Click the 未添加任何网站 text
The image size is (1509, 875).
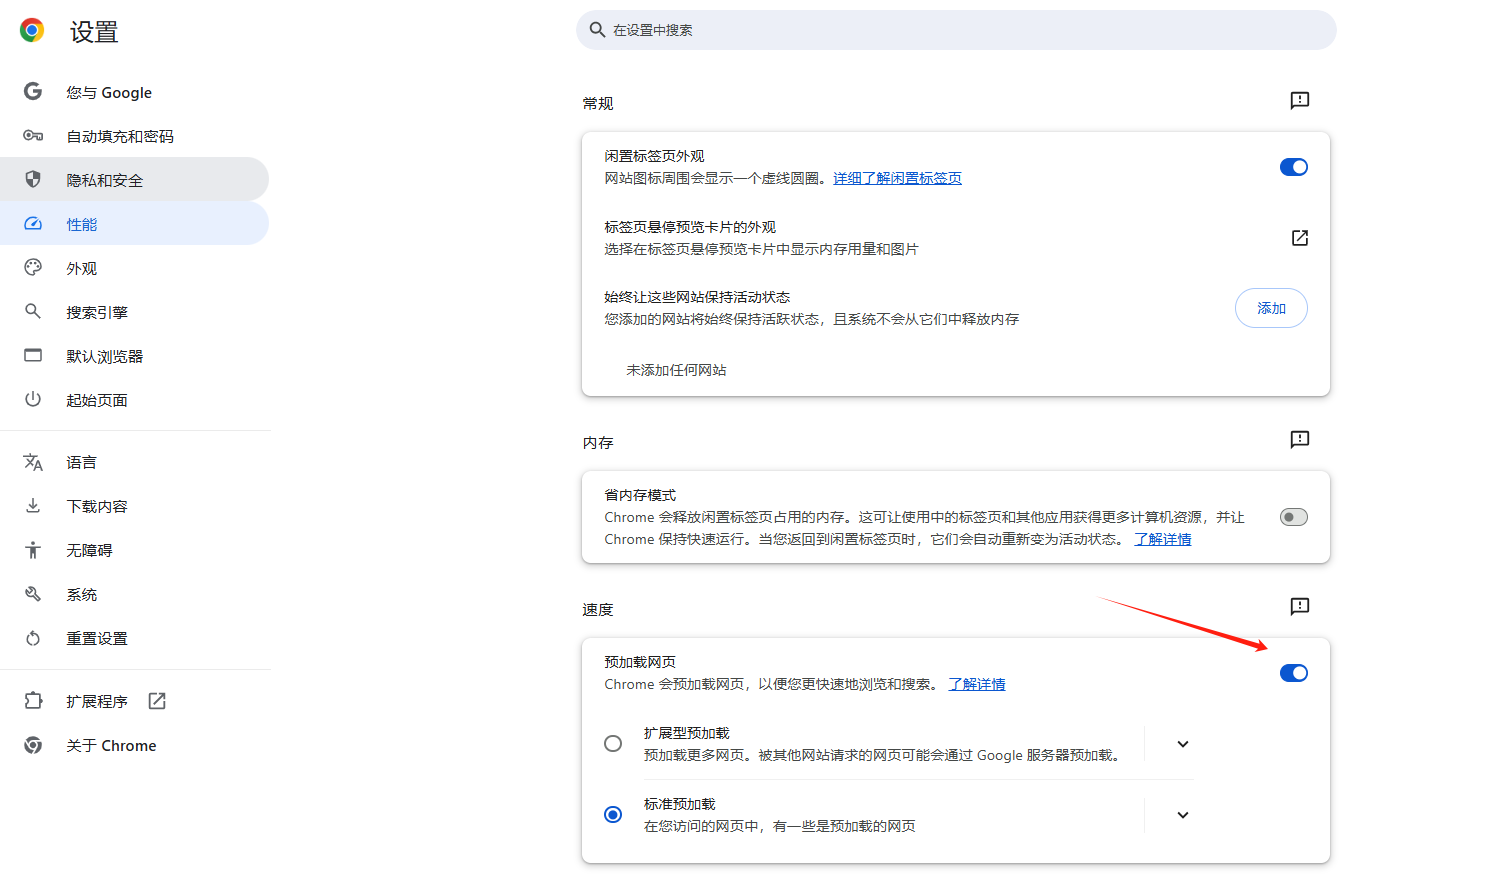pos(676,370)
